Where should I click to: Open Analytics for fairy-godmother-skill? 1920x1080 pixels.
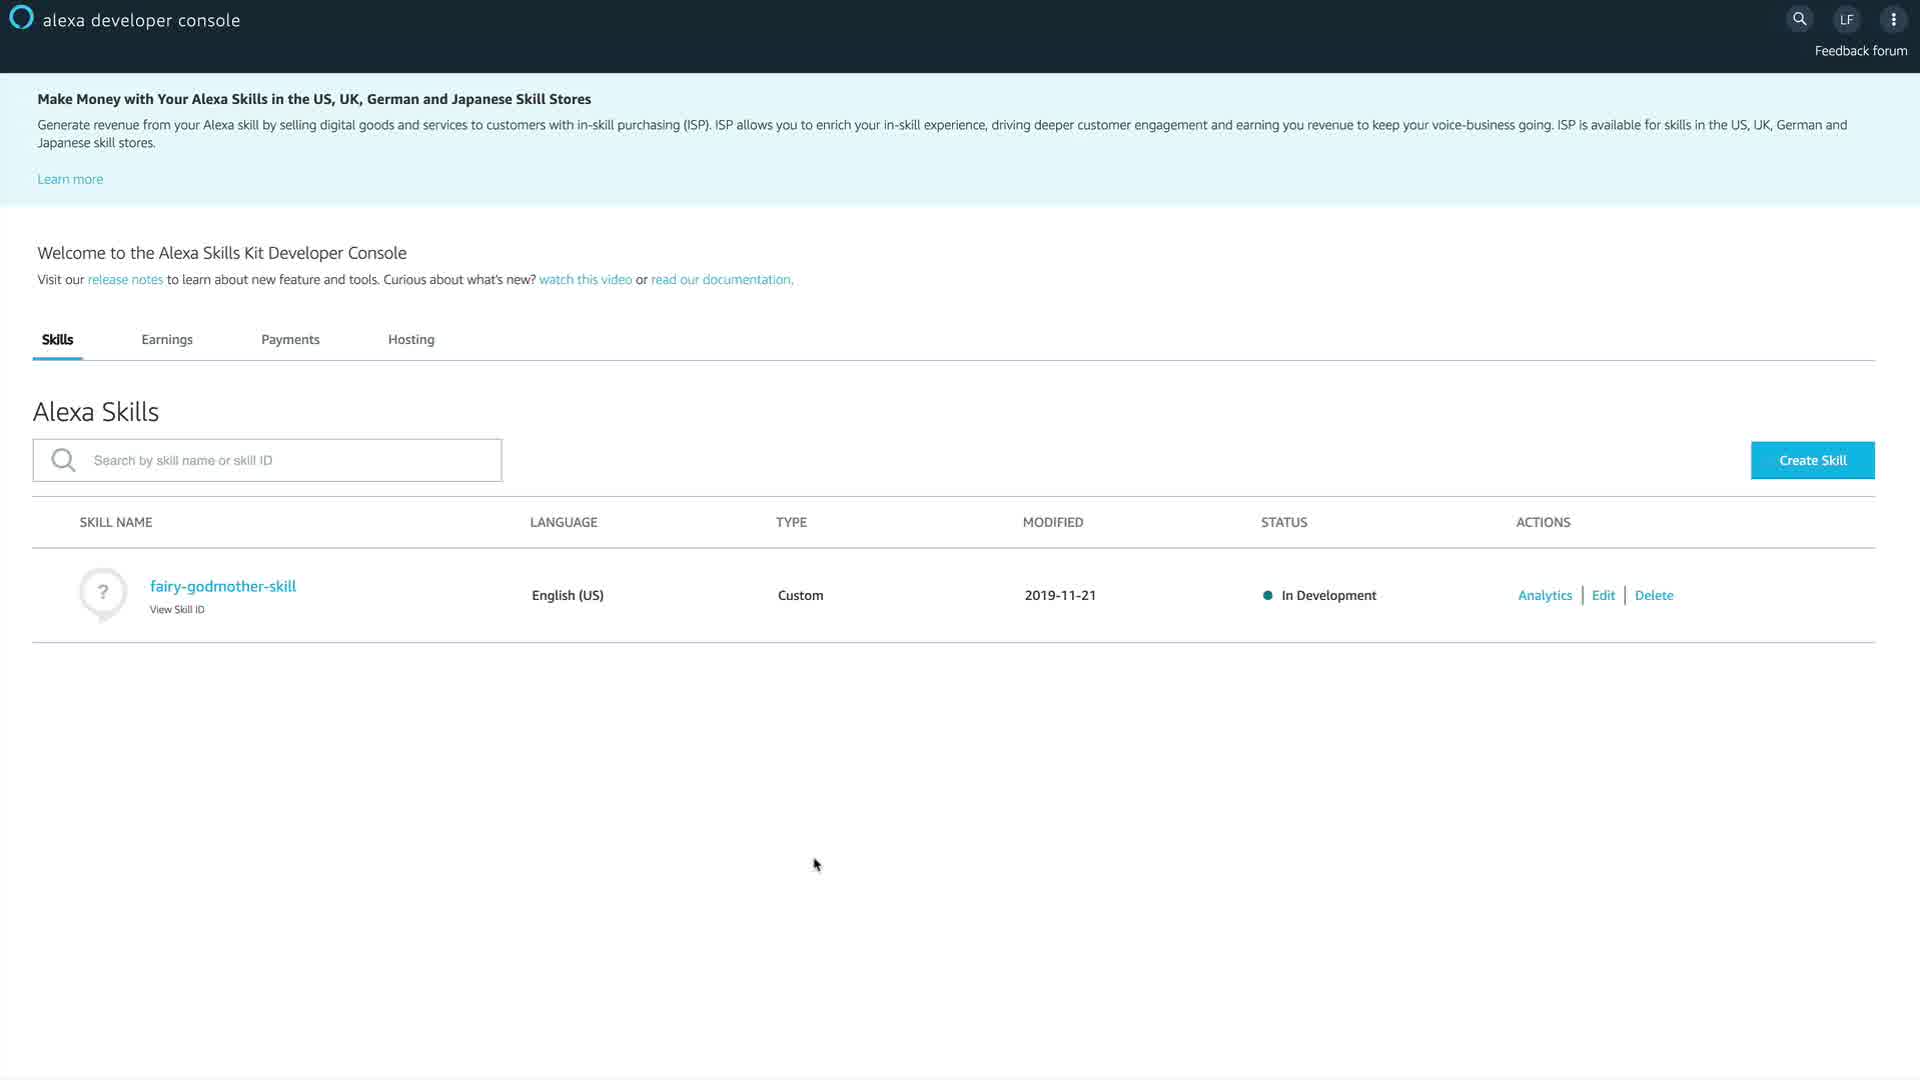pos(1544,595)
